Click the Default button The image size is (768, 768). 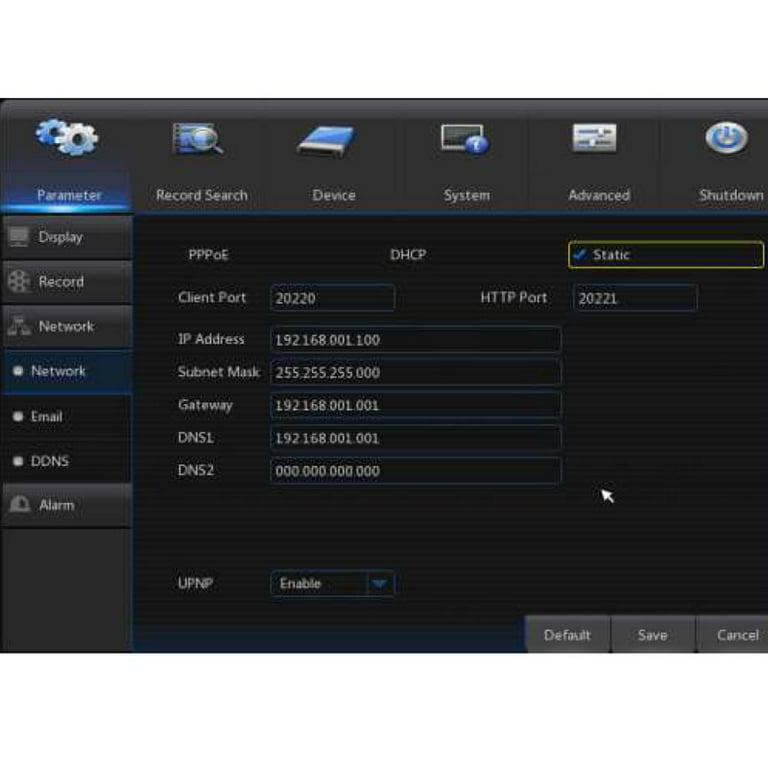pos(567,635)
